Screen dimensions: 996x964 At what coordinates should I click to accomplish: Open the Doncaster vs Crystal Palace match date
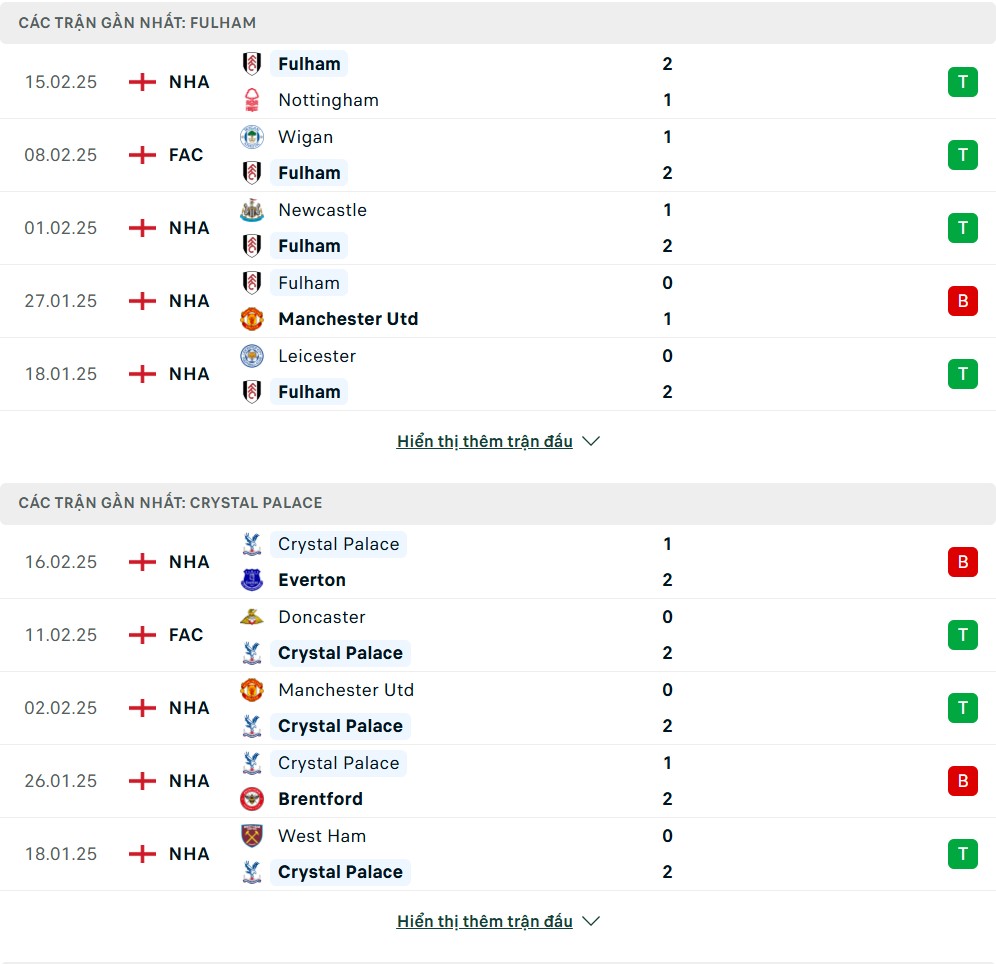(61, 635)
